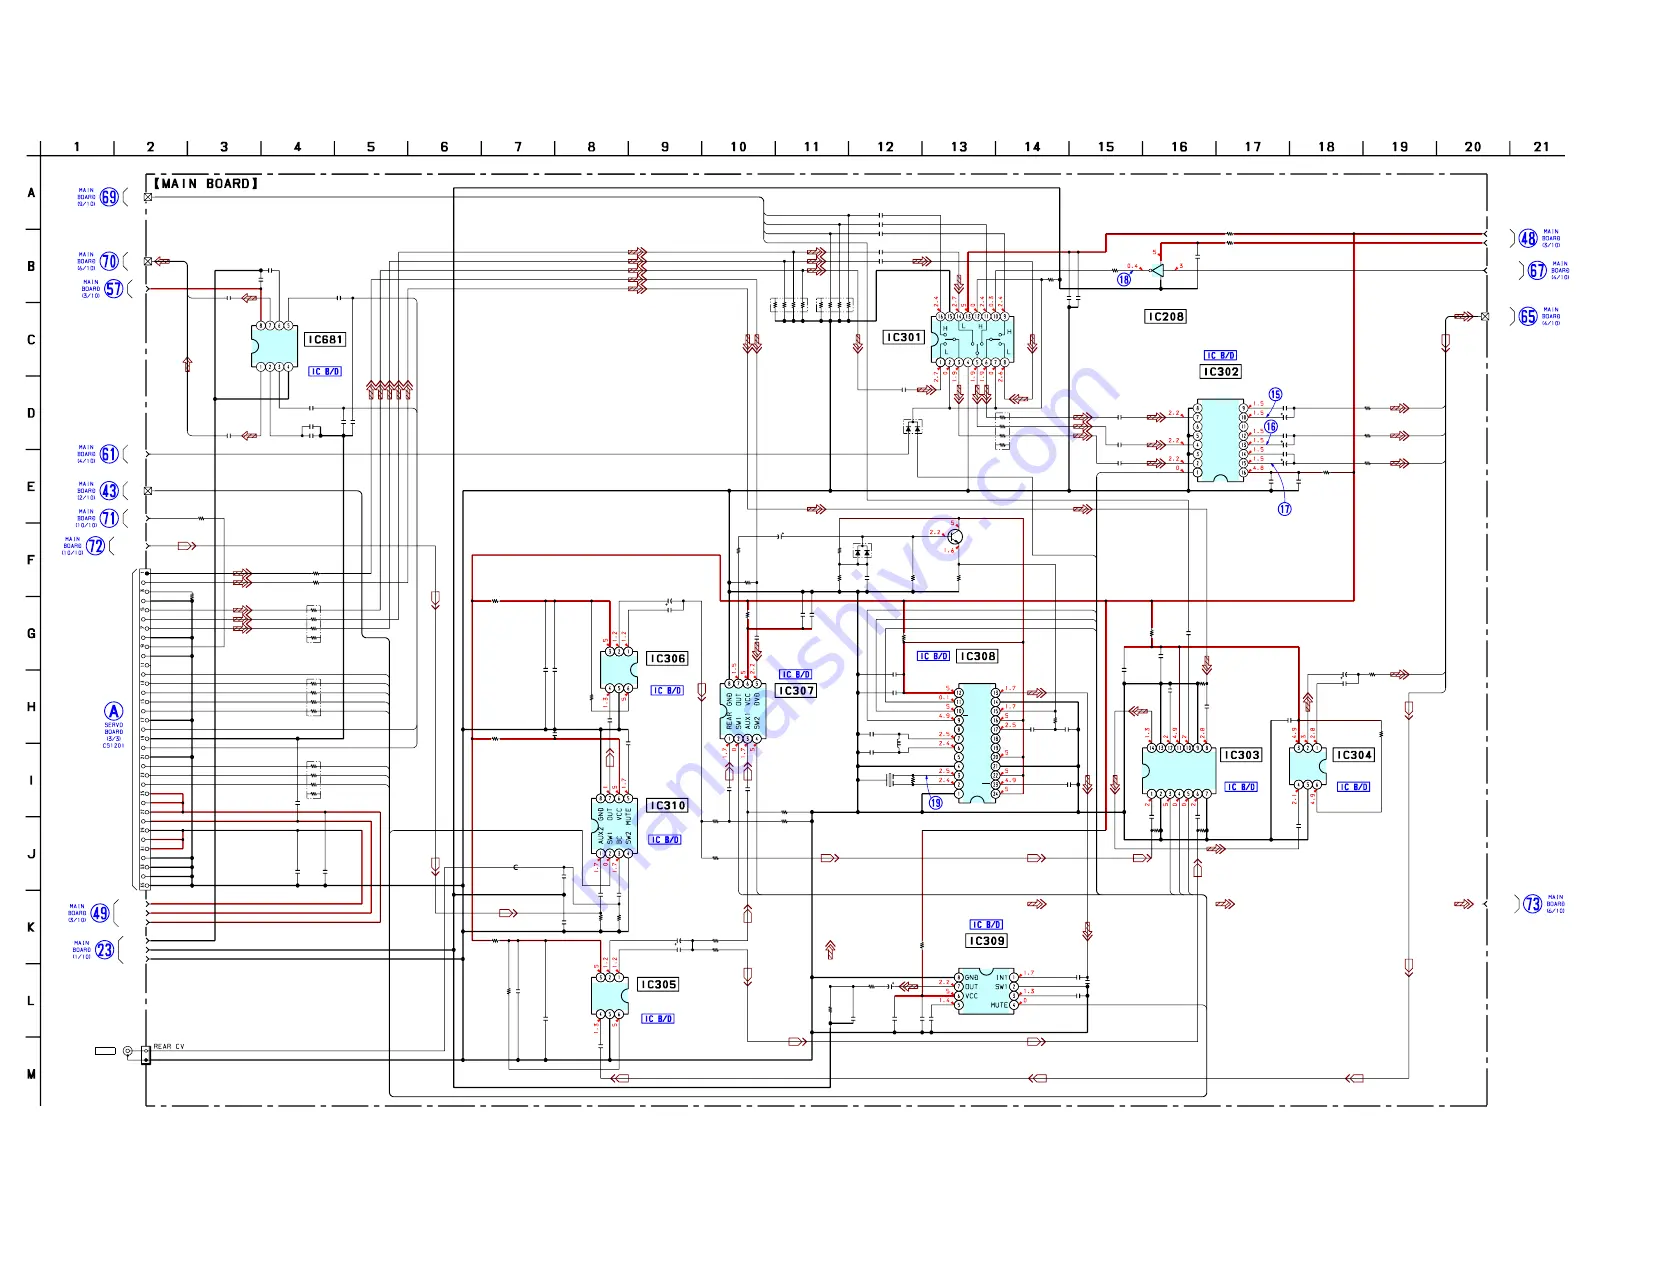The width and height of the screenshot is (1680, 1263).
Task: Click the REAR CV connector symbol
Action: [145, 1054]
